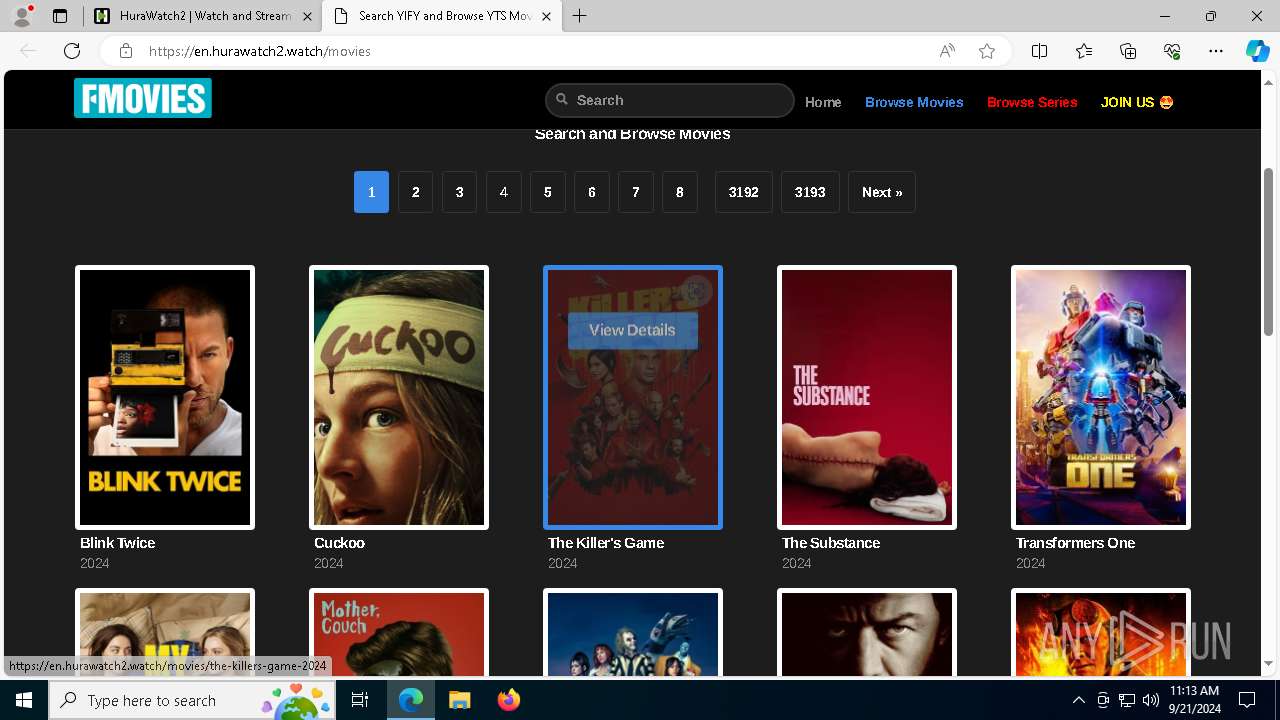The width and height of the screenshot is (1280, 720).
Task: Close the HuraWatch2 tab
Action: [x=307, y=16]
